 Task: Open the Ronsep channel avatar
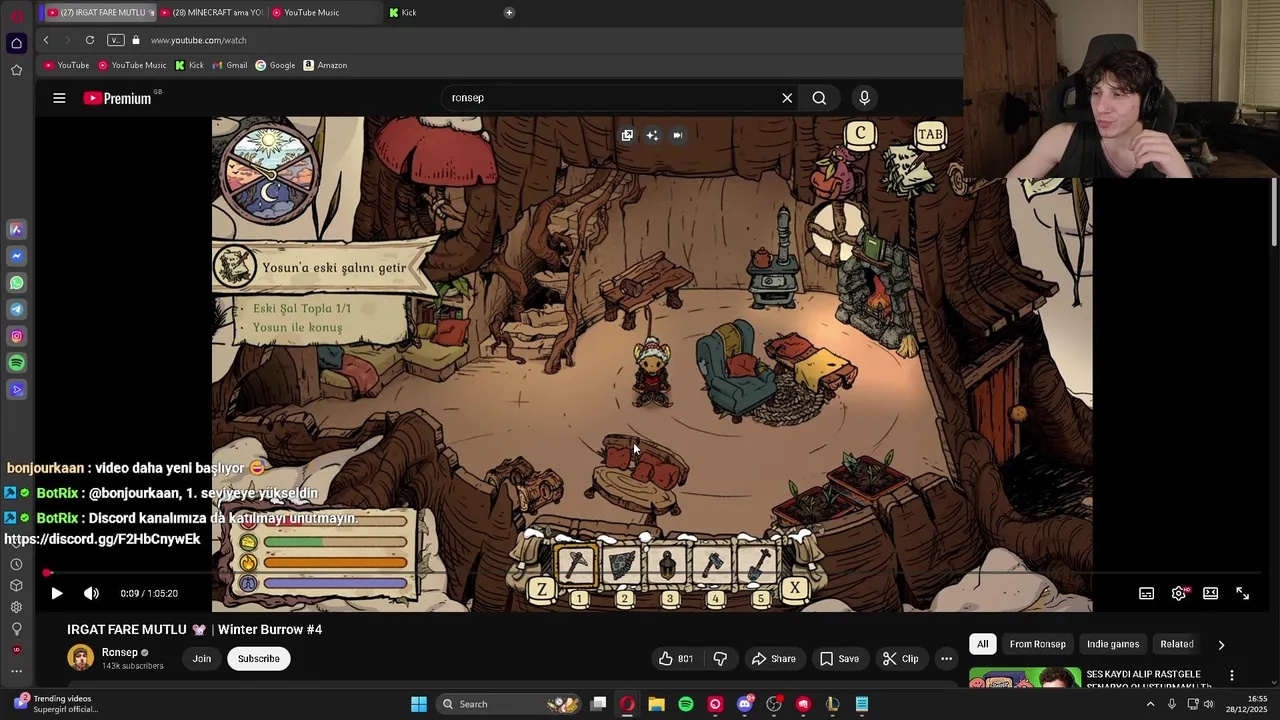80,657
